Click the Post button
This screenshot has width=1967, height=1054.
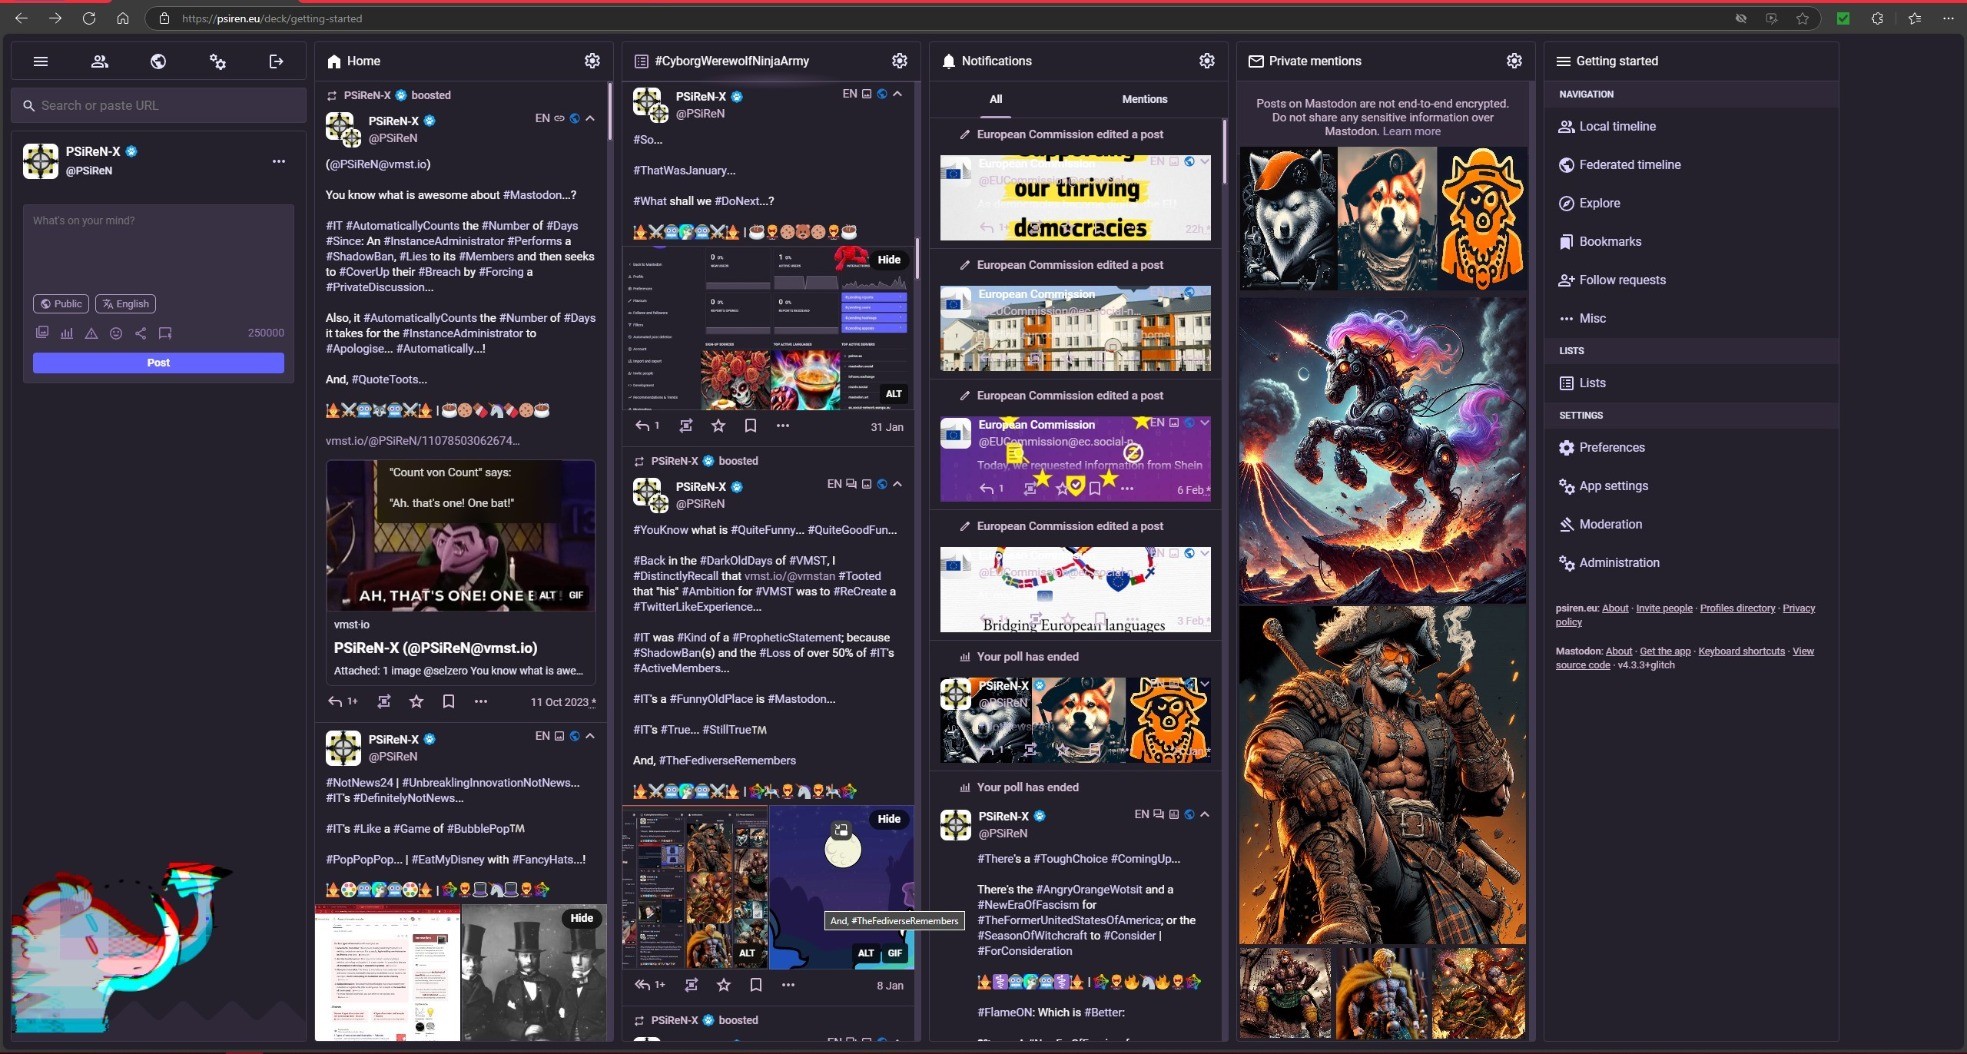coord(158,363)
